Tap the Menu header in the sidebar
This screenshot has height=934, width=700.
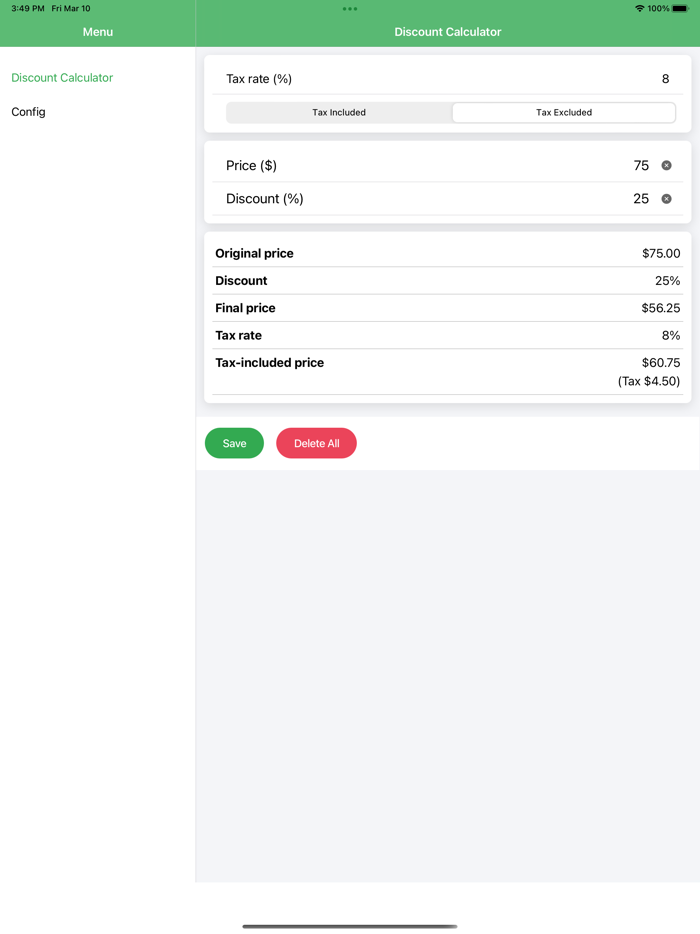[97, 31]
